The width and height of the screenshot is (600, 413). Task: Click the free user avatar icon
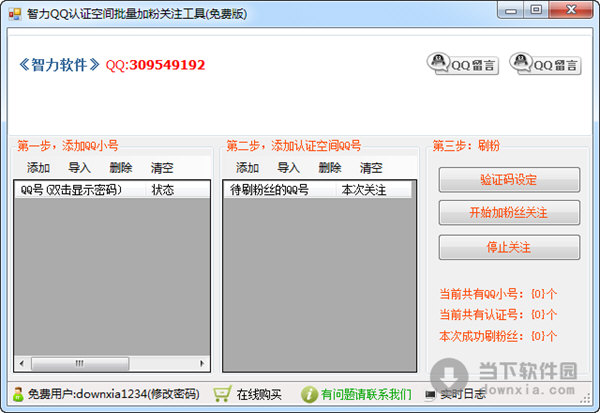pos(18,394)
